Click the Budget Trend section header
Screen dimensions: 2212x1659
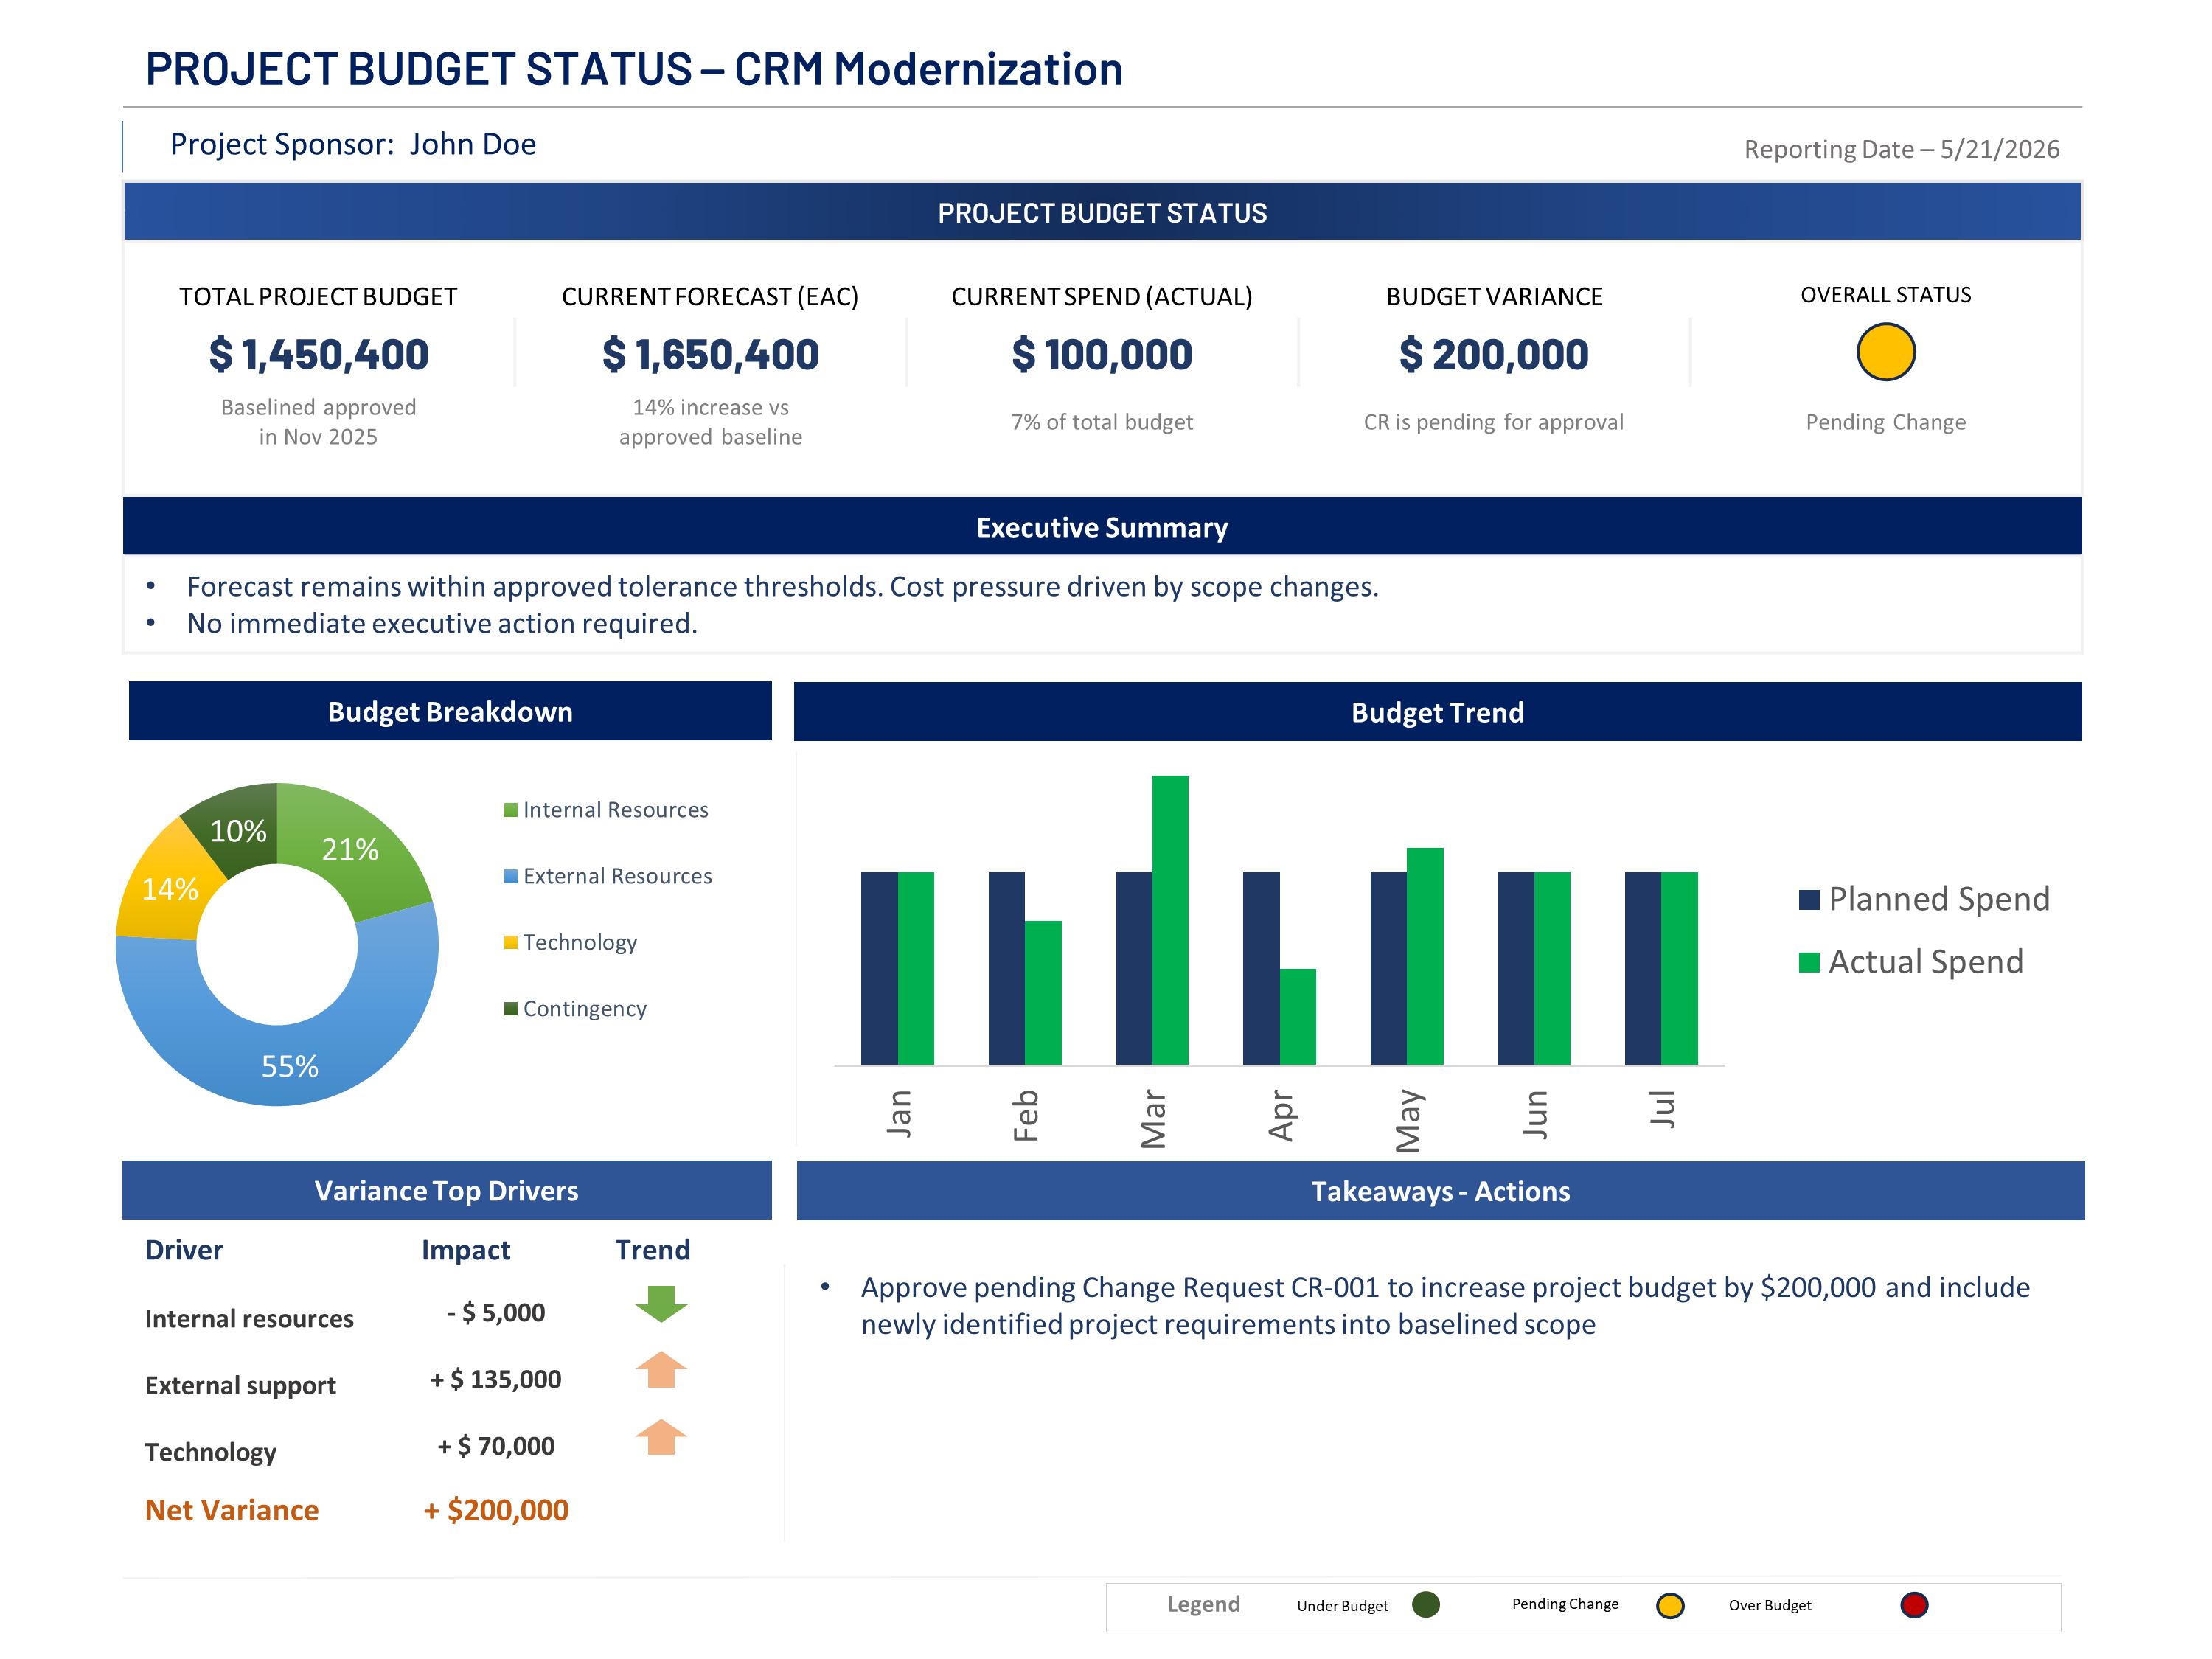point(1437,712)
